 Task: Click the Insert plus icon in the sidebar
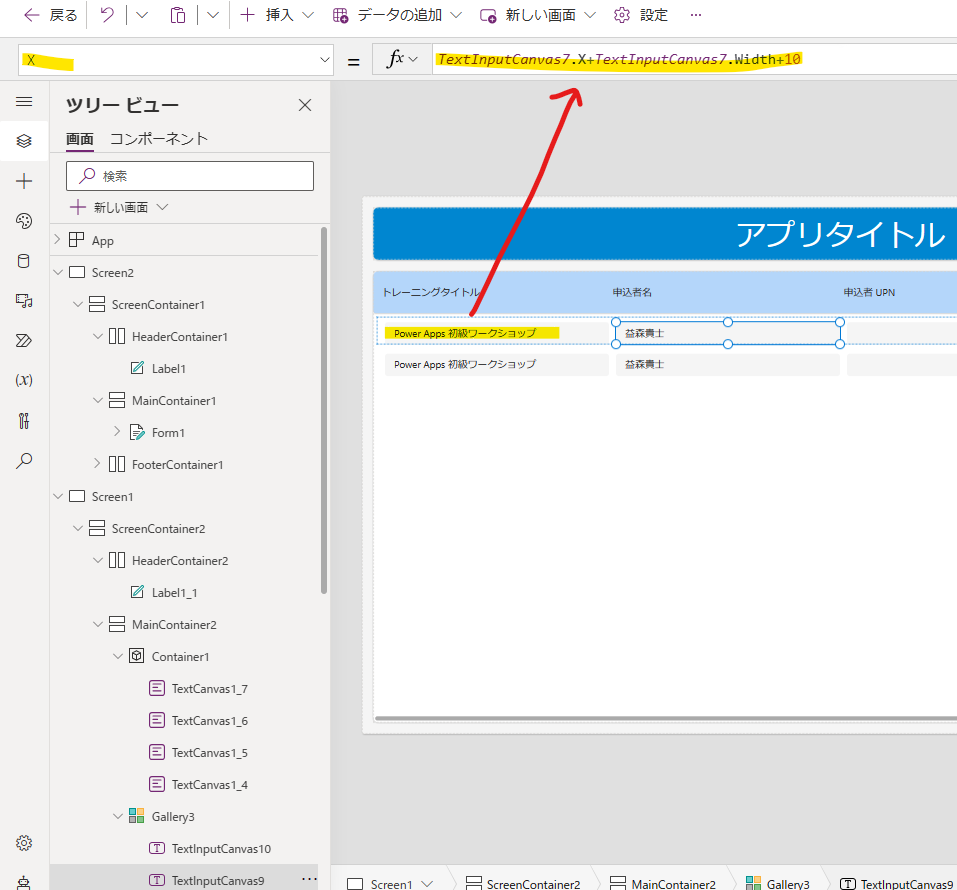click(24, 181)
